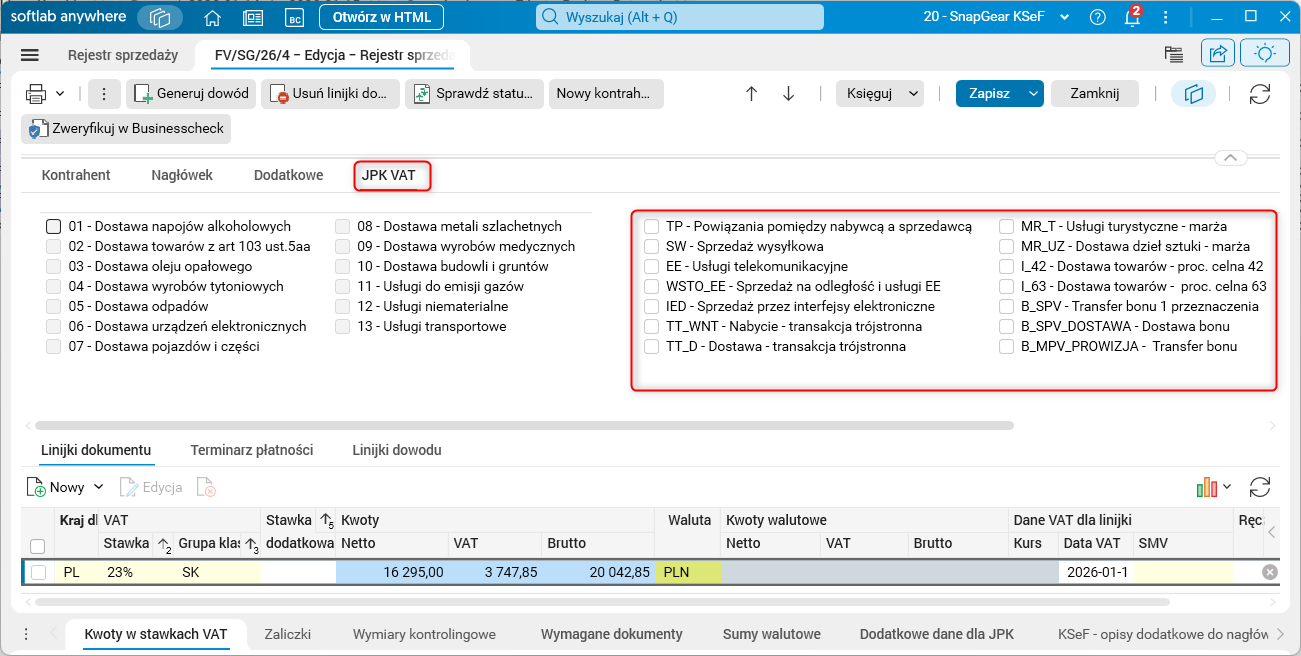Refresh the document lines grid
The height and width of the screenshot is (656, 1301).
[x=1260, y=487]
